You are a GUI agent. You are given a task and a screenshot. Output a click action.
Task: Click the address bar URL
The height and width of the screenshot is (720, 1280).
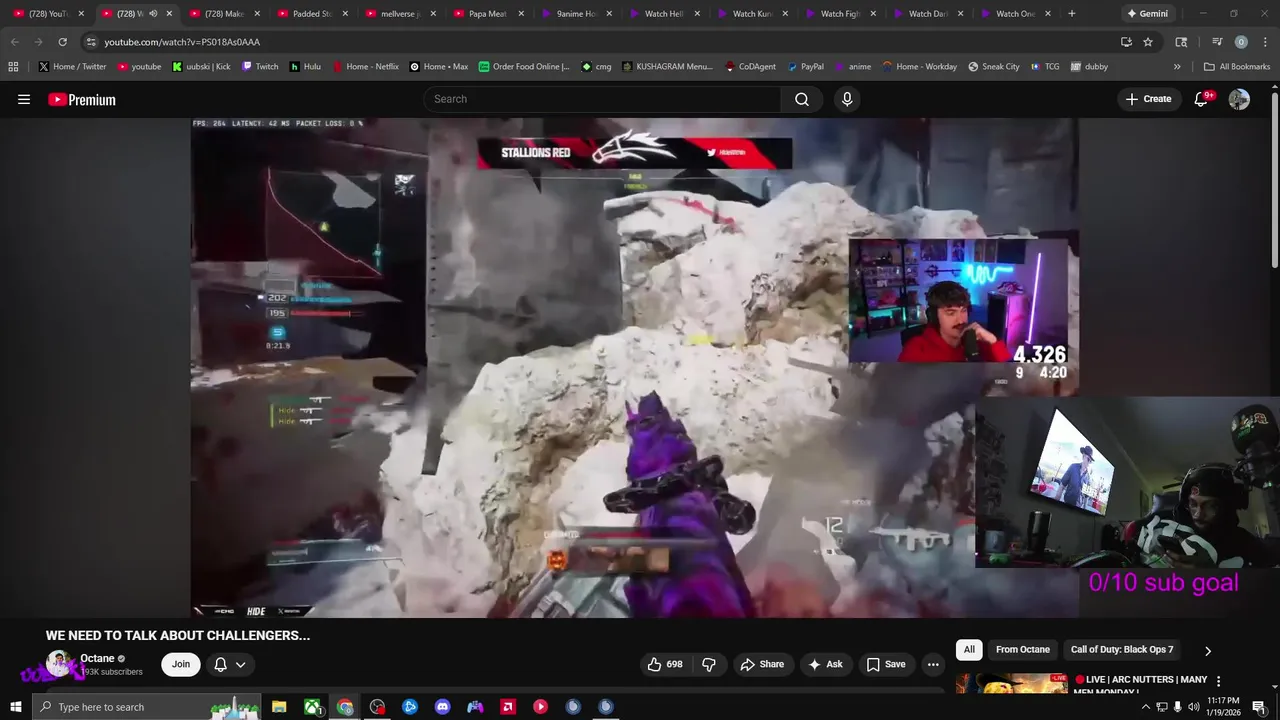pos(182,42)
